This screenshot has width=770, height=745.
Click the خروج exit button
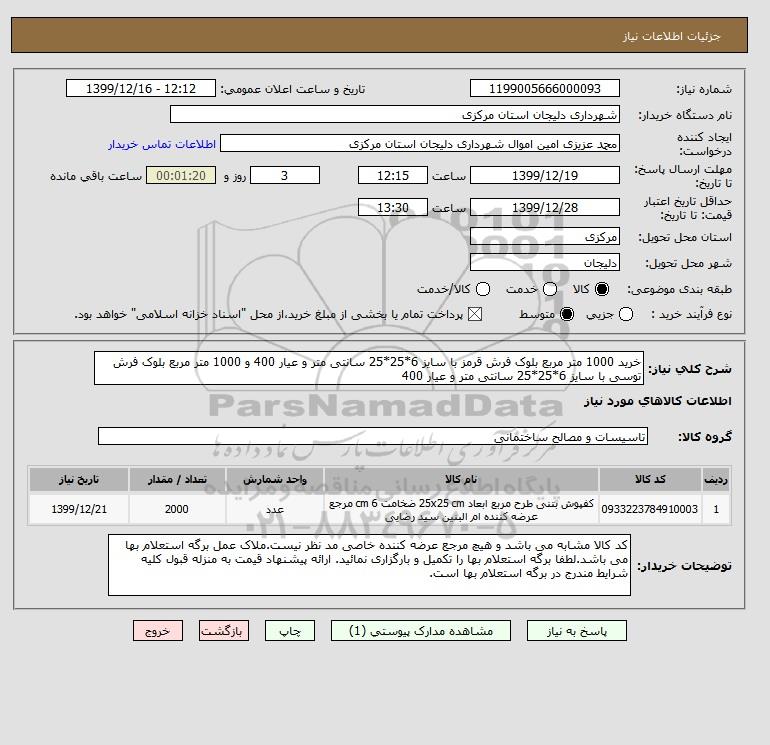pyautogui.click(x=158, y=631)
